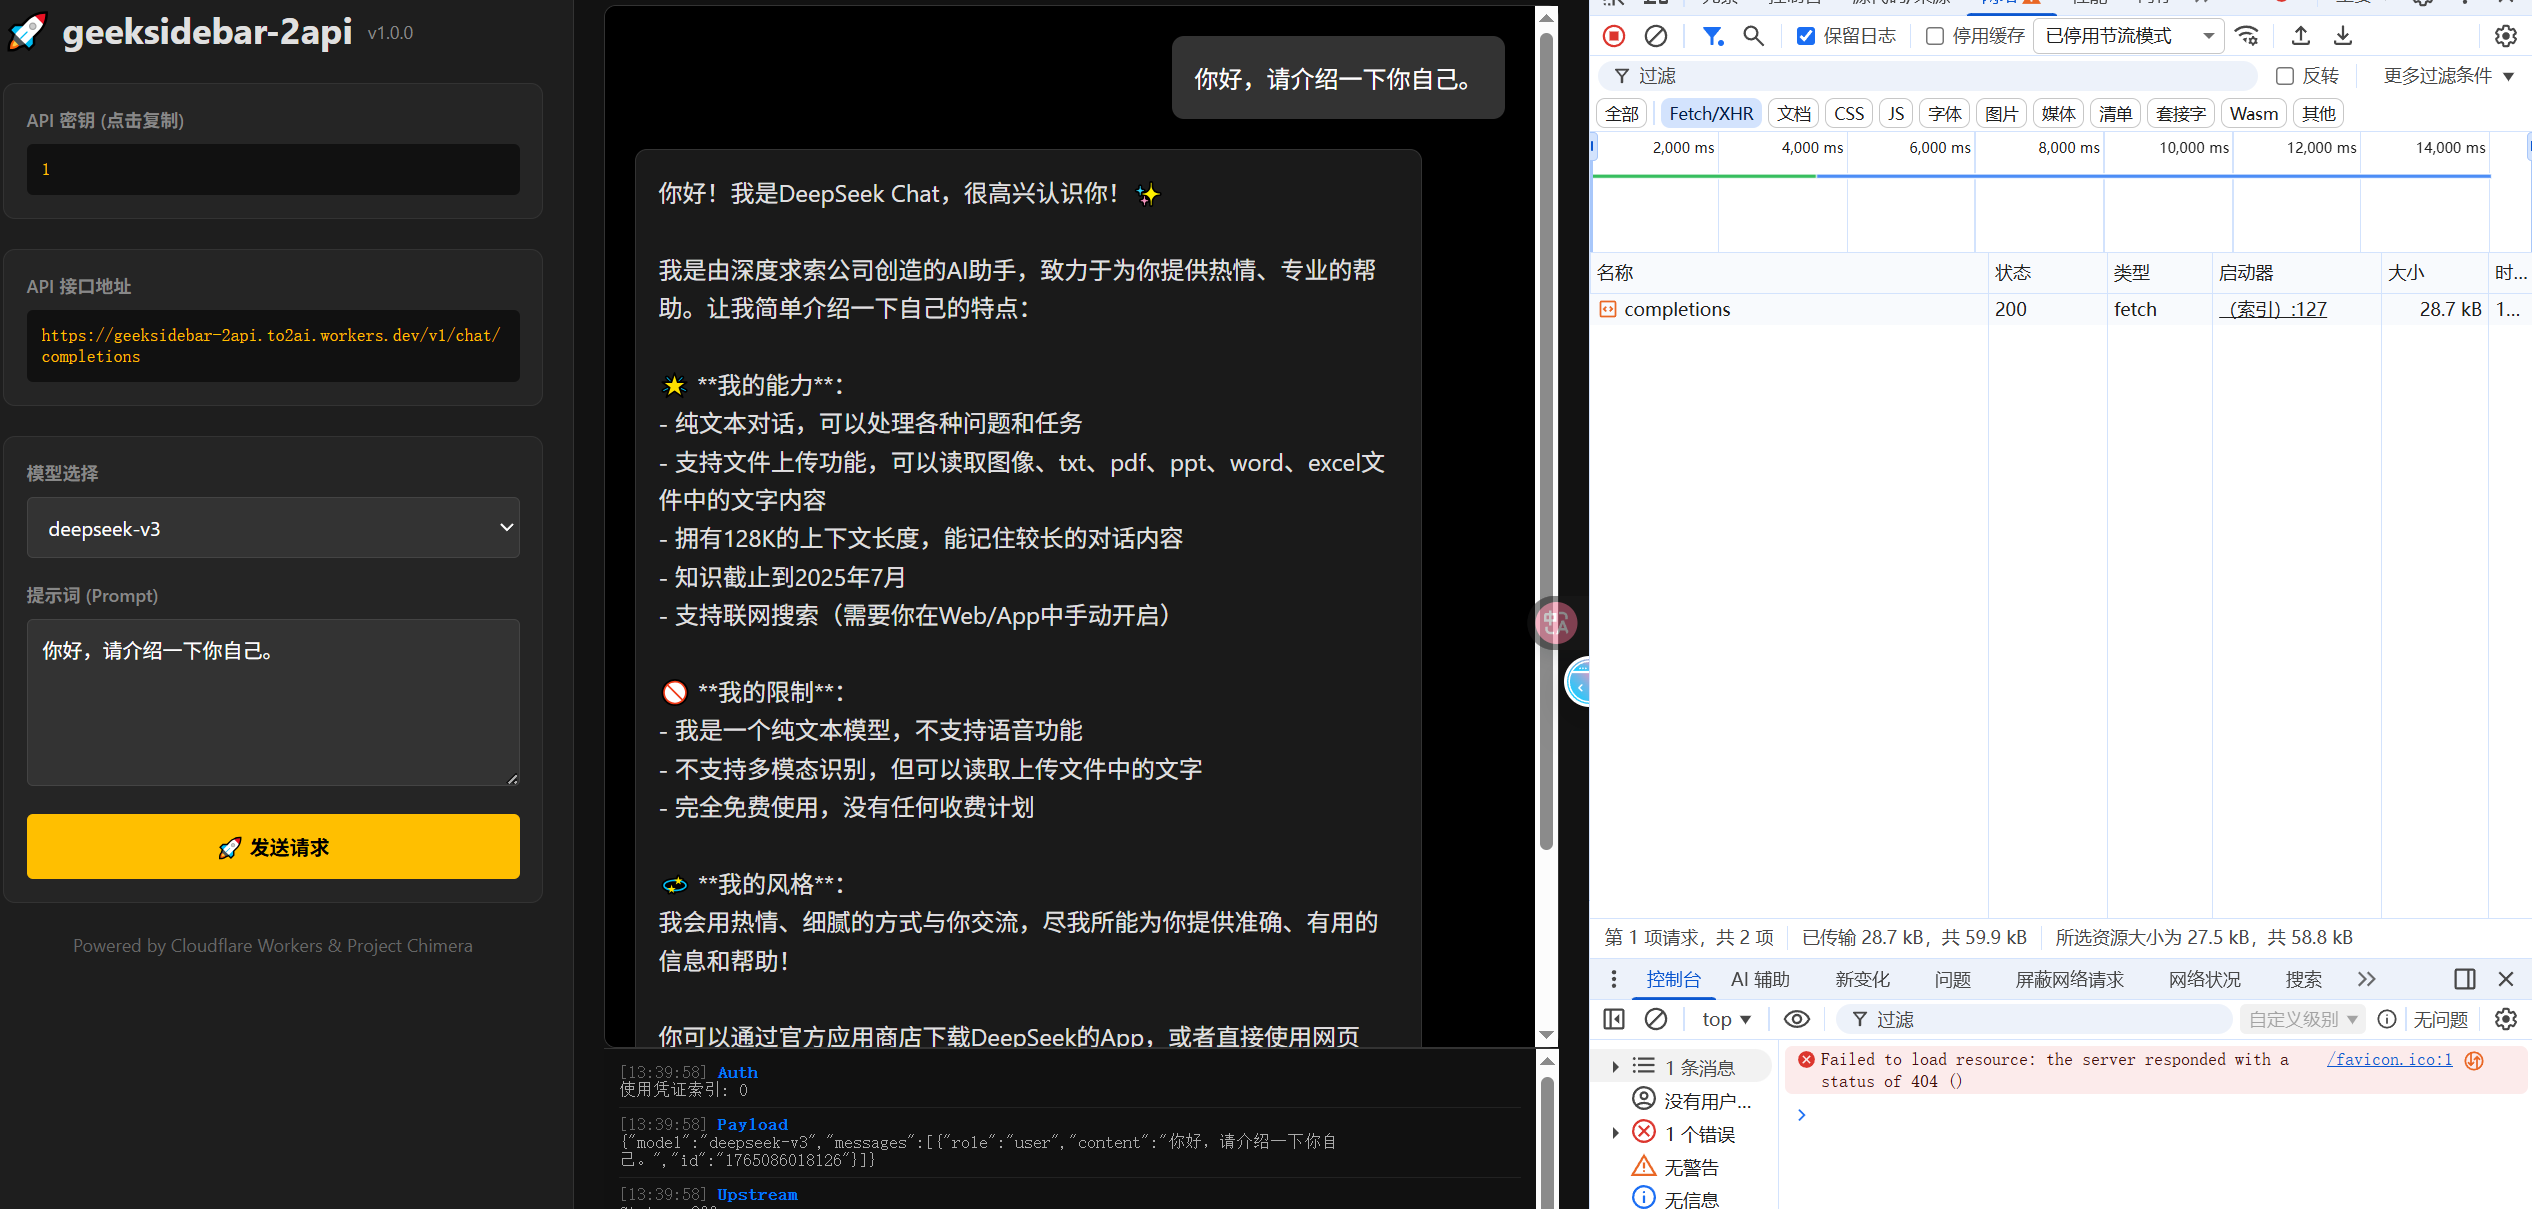Click the completions request row
The height and width of the screenshot is (1209, 2532).
tap(1677, 309)
